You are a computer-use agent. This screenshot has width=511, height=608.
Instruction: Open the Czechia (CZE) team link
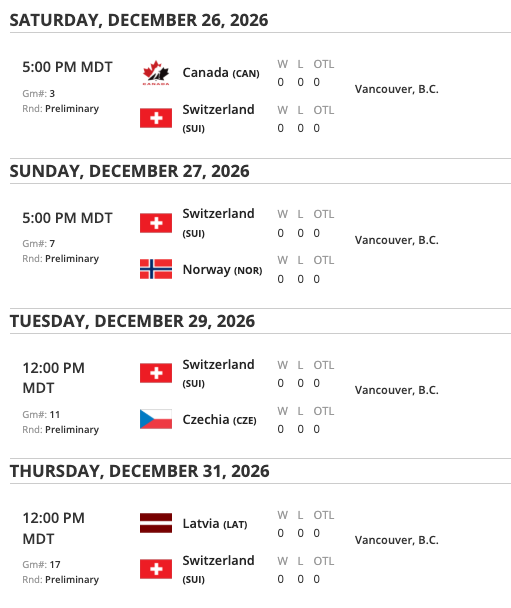219,420
